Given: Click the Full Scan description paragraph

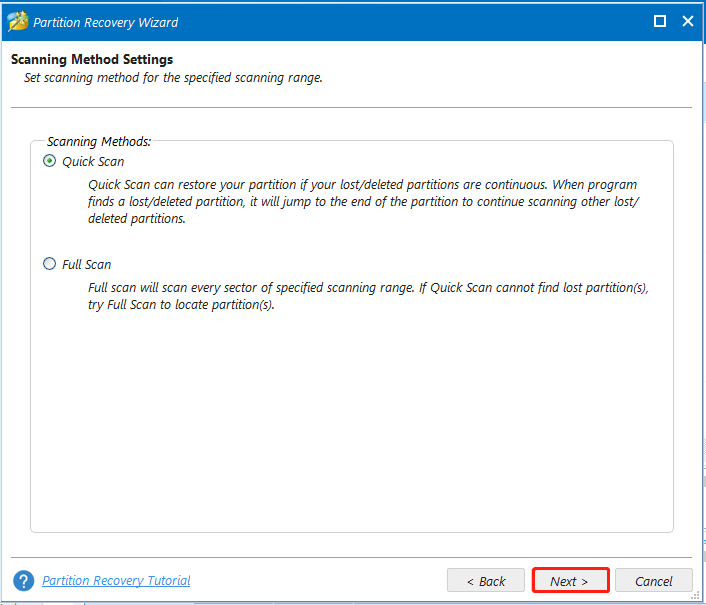Looking at the screenshot, I should point(368,296).
